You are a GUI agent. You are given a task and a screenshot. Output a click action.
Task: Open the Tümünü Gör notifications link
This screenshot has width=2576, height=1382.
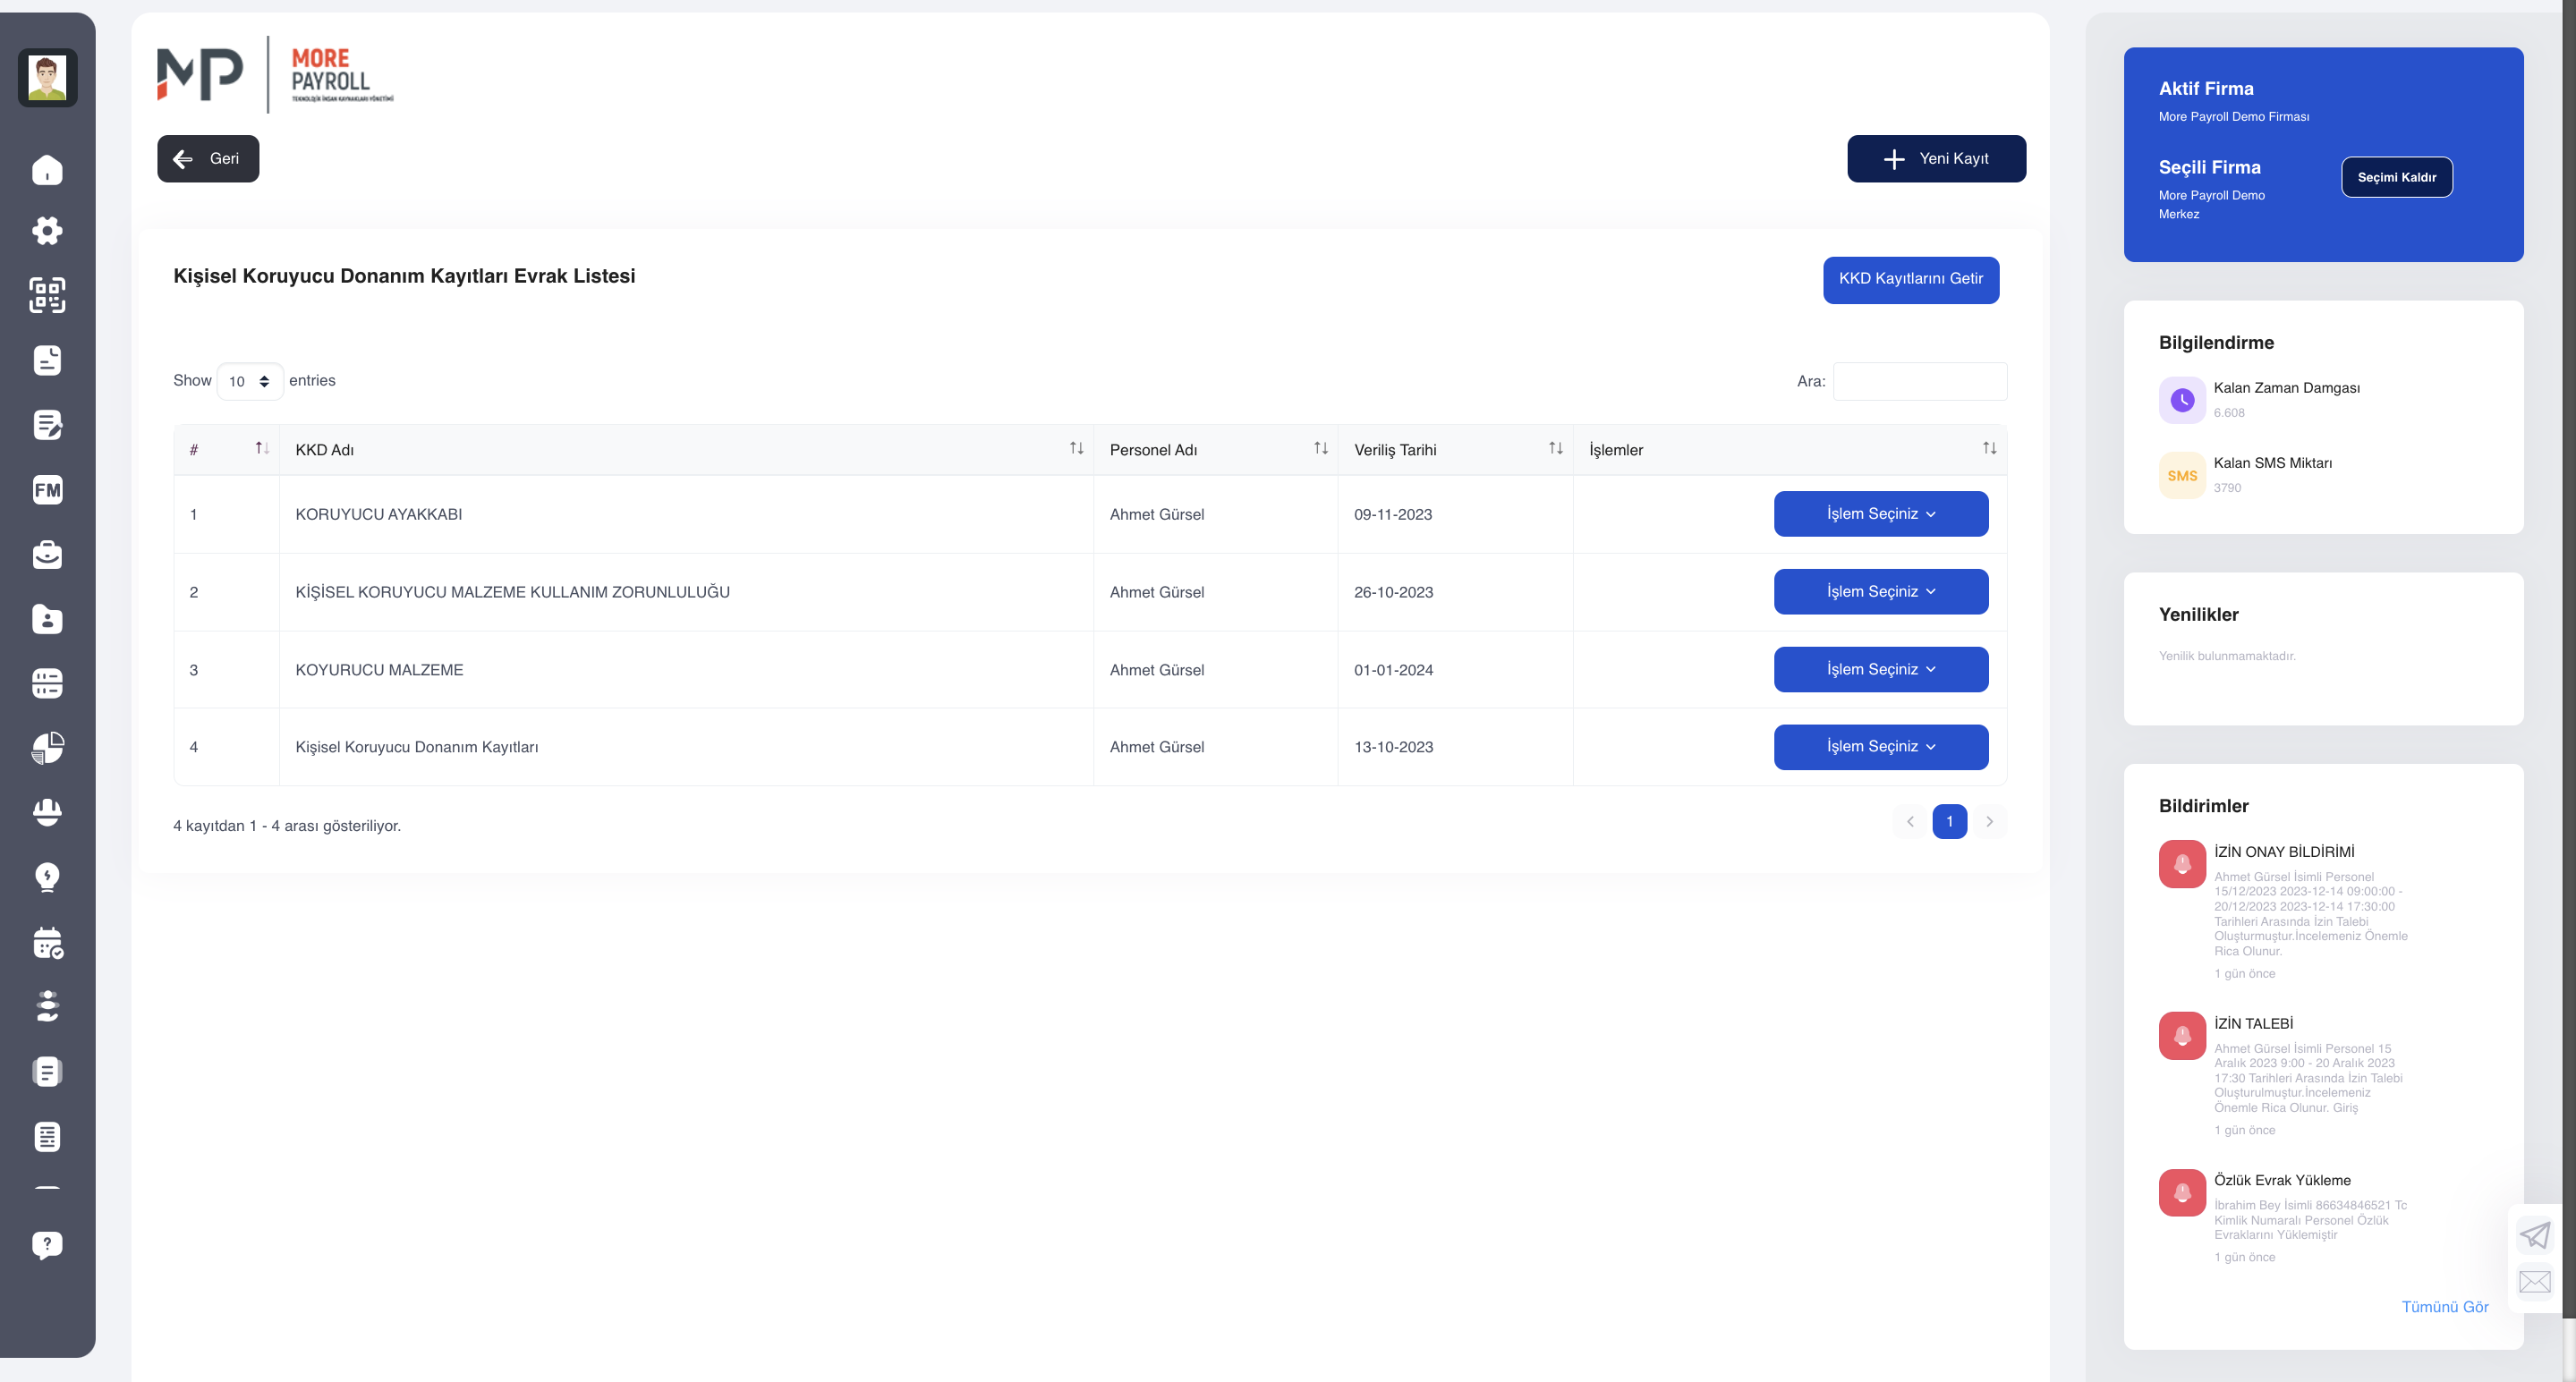[2444, 1307]
